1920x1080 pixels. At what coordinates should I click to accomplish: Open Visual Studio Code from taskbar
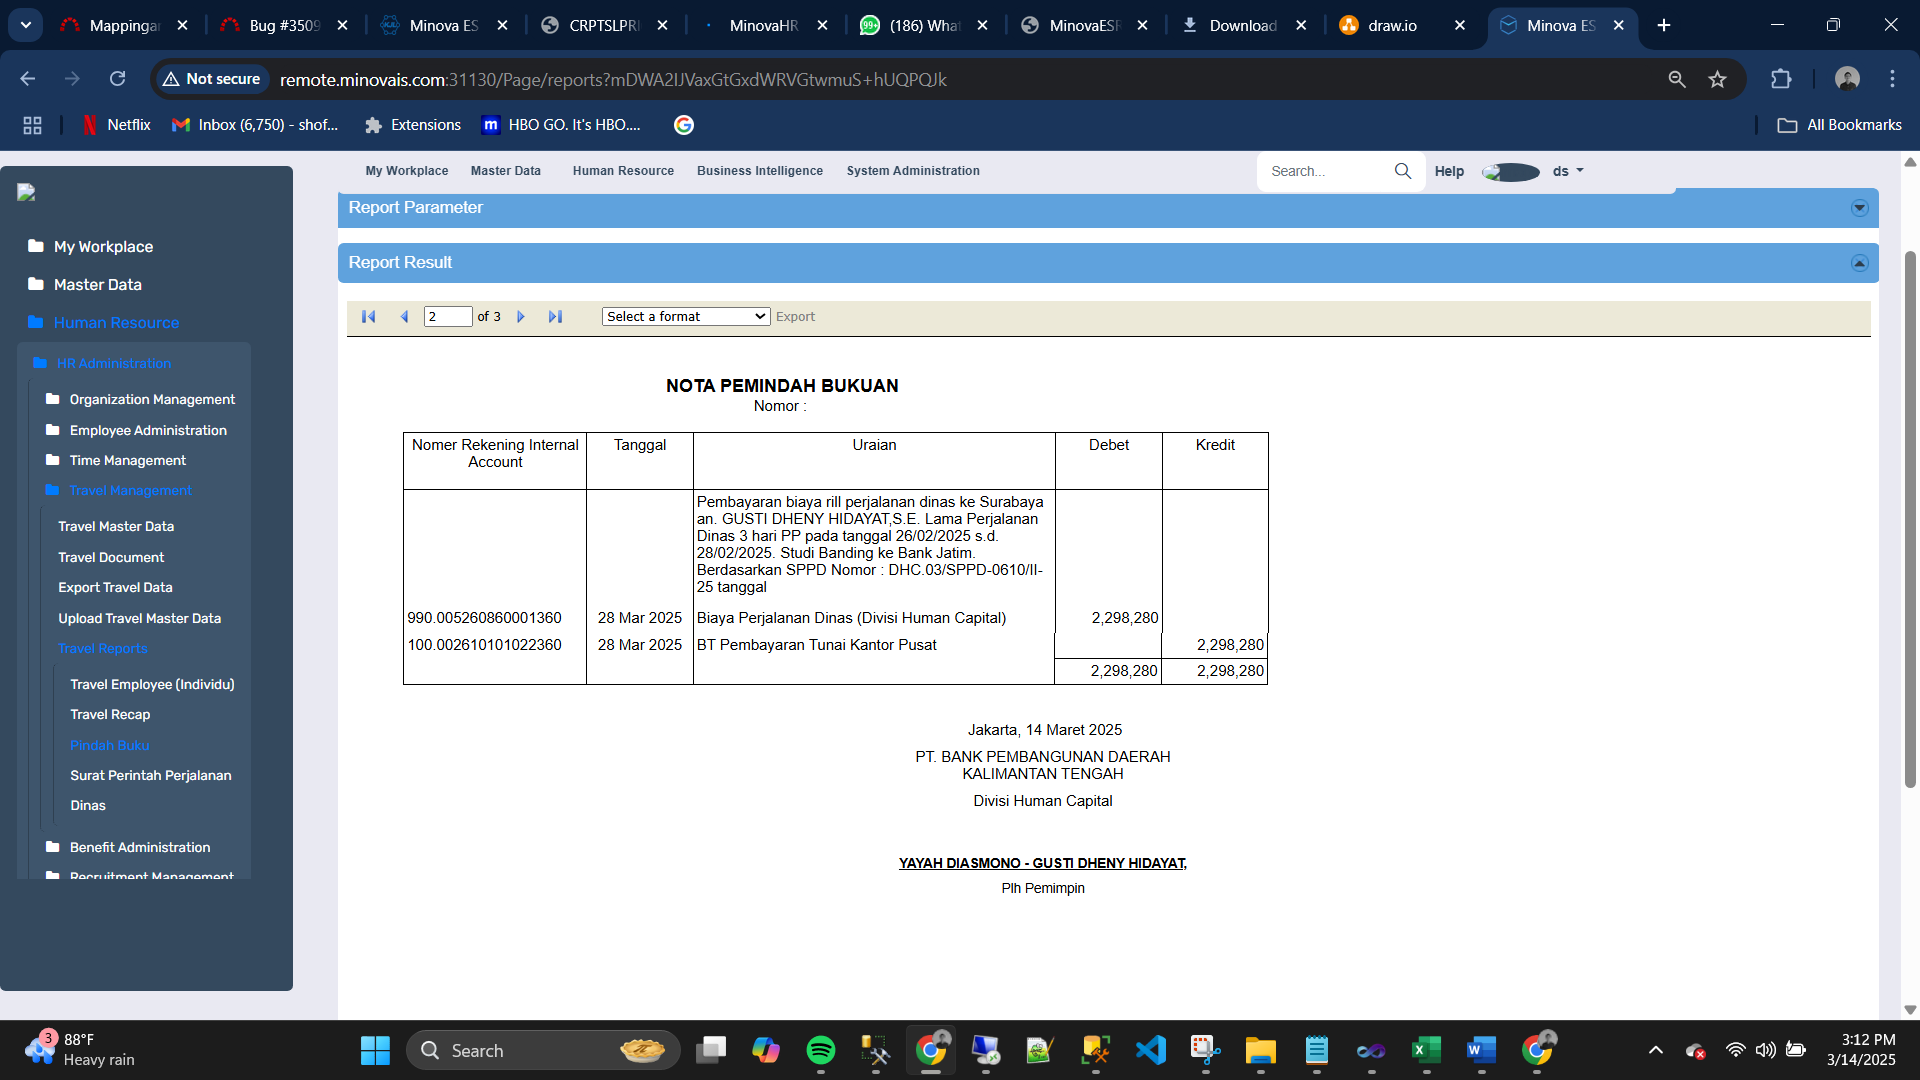1151,1050
